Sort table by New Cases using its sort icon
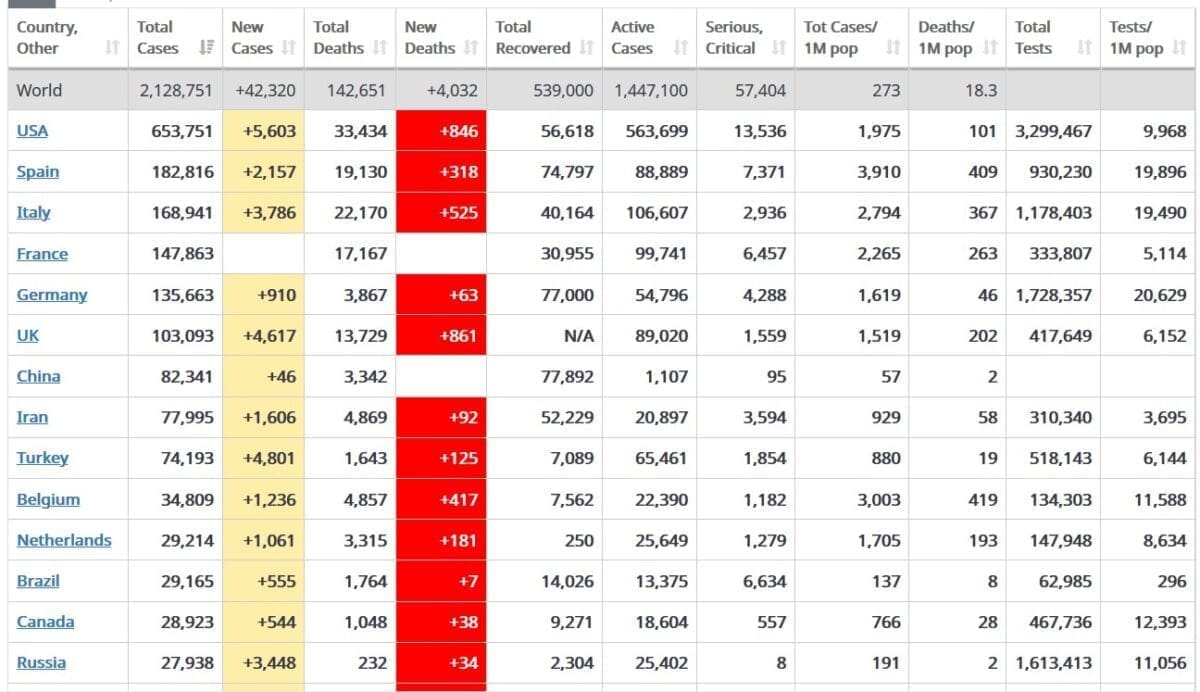1200x692 pixels. click(x=289, y=48)
